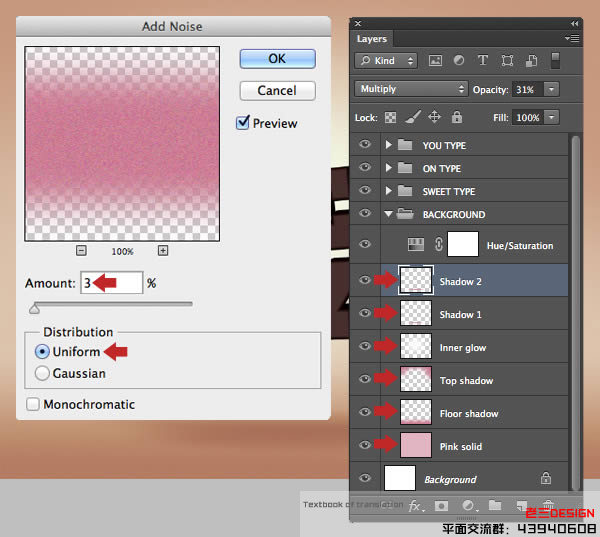Screen dimensions: 600x537
Task: Click the lock image pixels brush icon
Action: tap(413, 117)
